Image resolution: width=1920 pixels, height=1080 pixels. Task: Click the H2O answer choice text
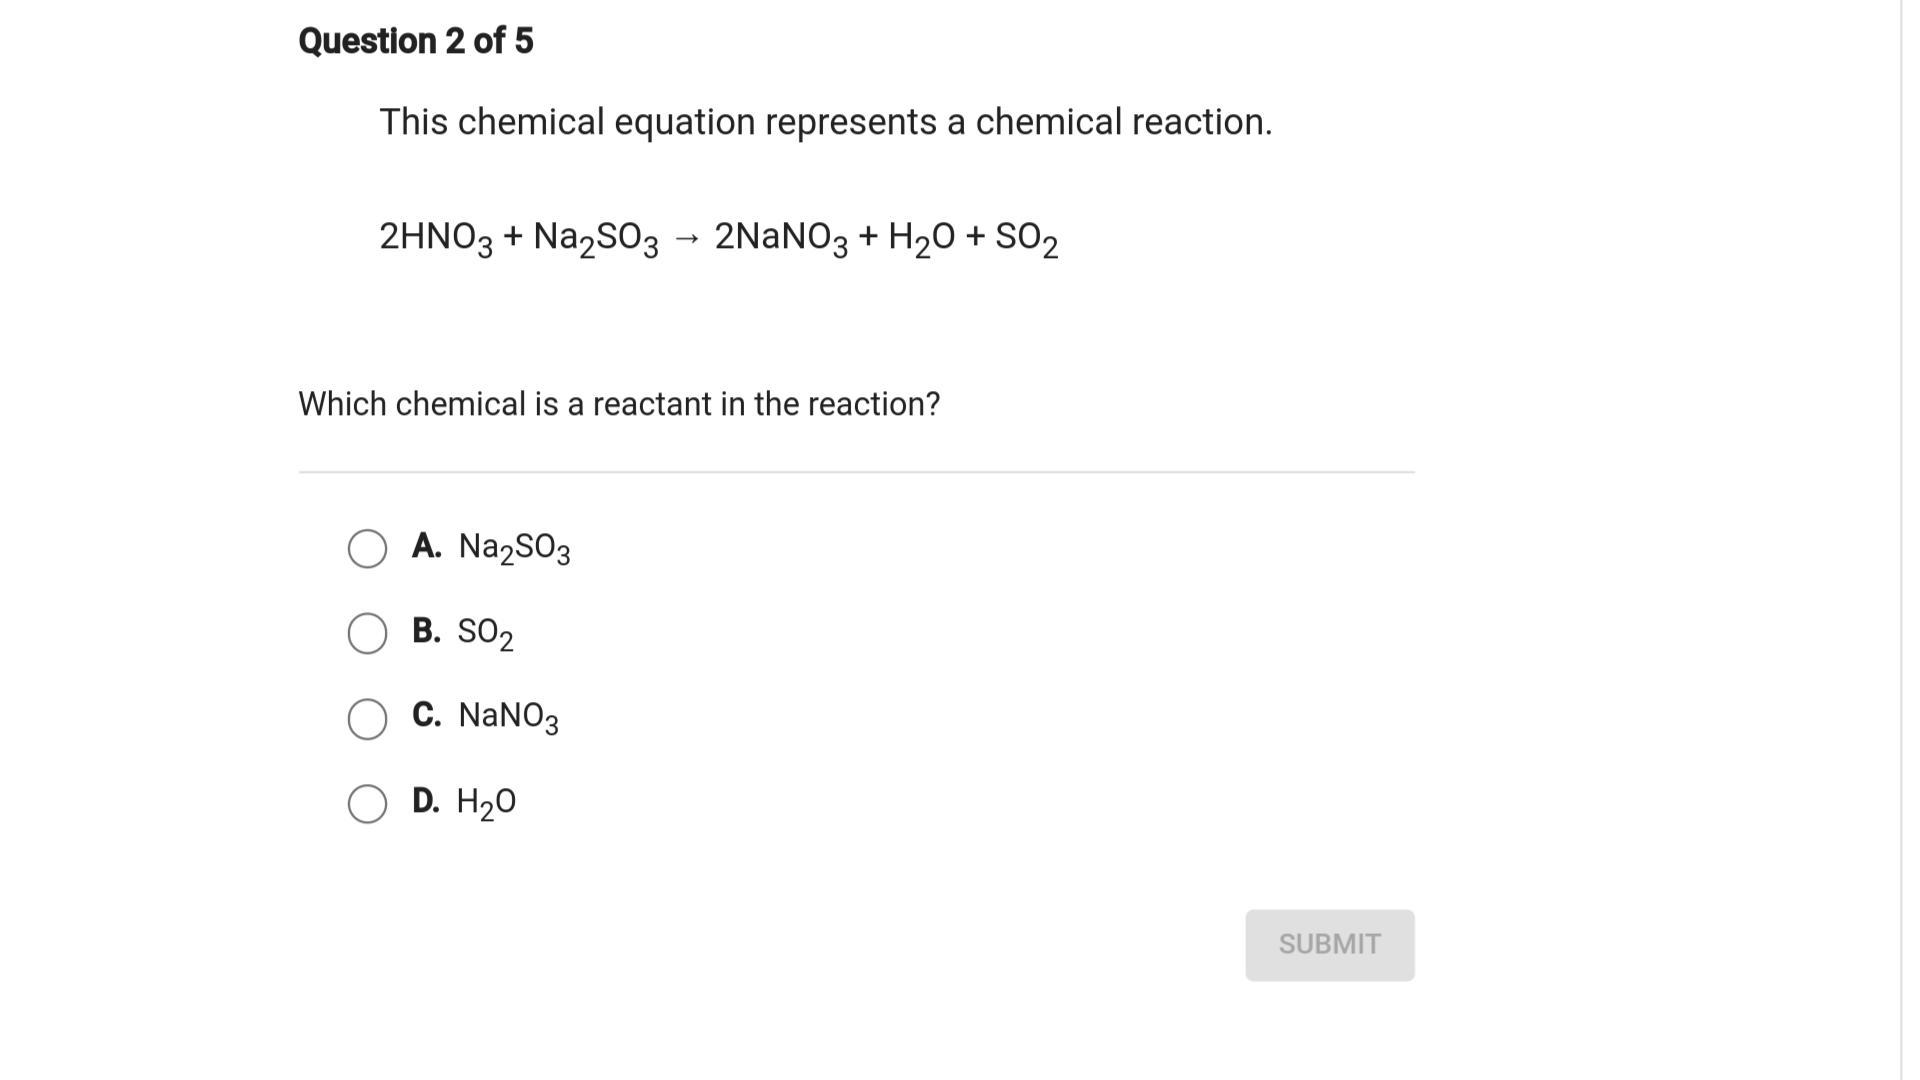(x=486, y=802)
